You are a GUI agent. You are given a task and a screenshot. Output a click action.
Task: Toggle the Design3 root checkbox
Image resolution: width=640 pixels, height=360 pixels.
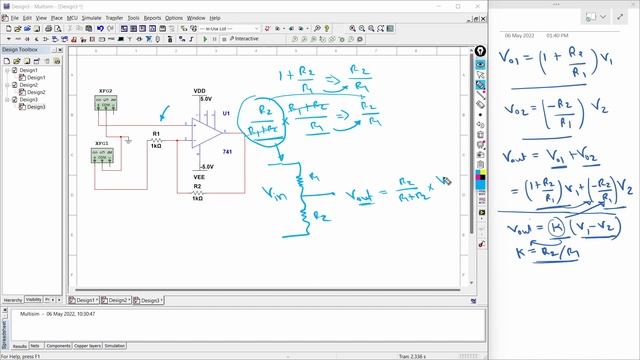click(15, 100)
